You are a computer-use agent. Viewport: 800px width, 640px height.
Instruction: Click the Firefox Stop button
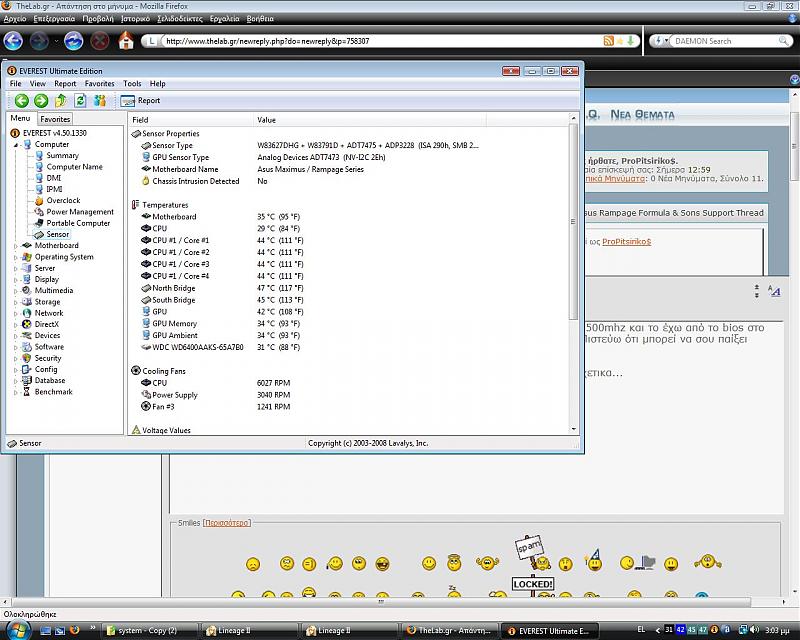pos(100,41)
